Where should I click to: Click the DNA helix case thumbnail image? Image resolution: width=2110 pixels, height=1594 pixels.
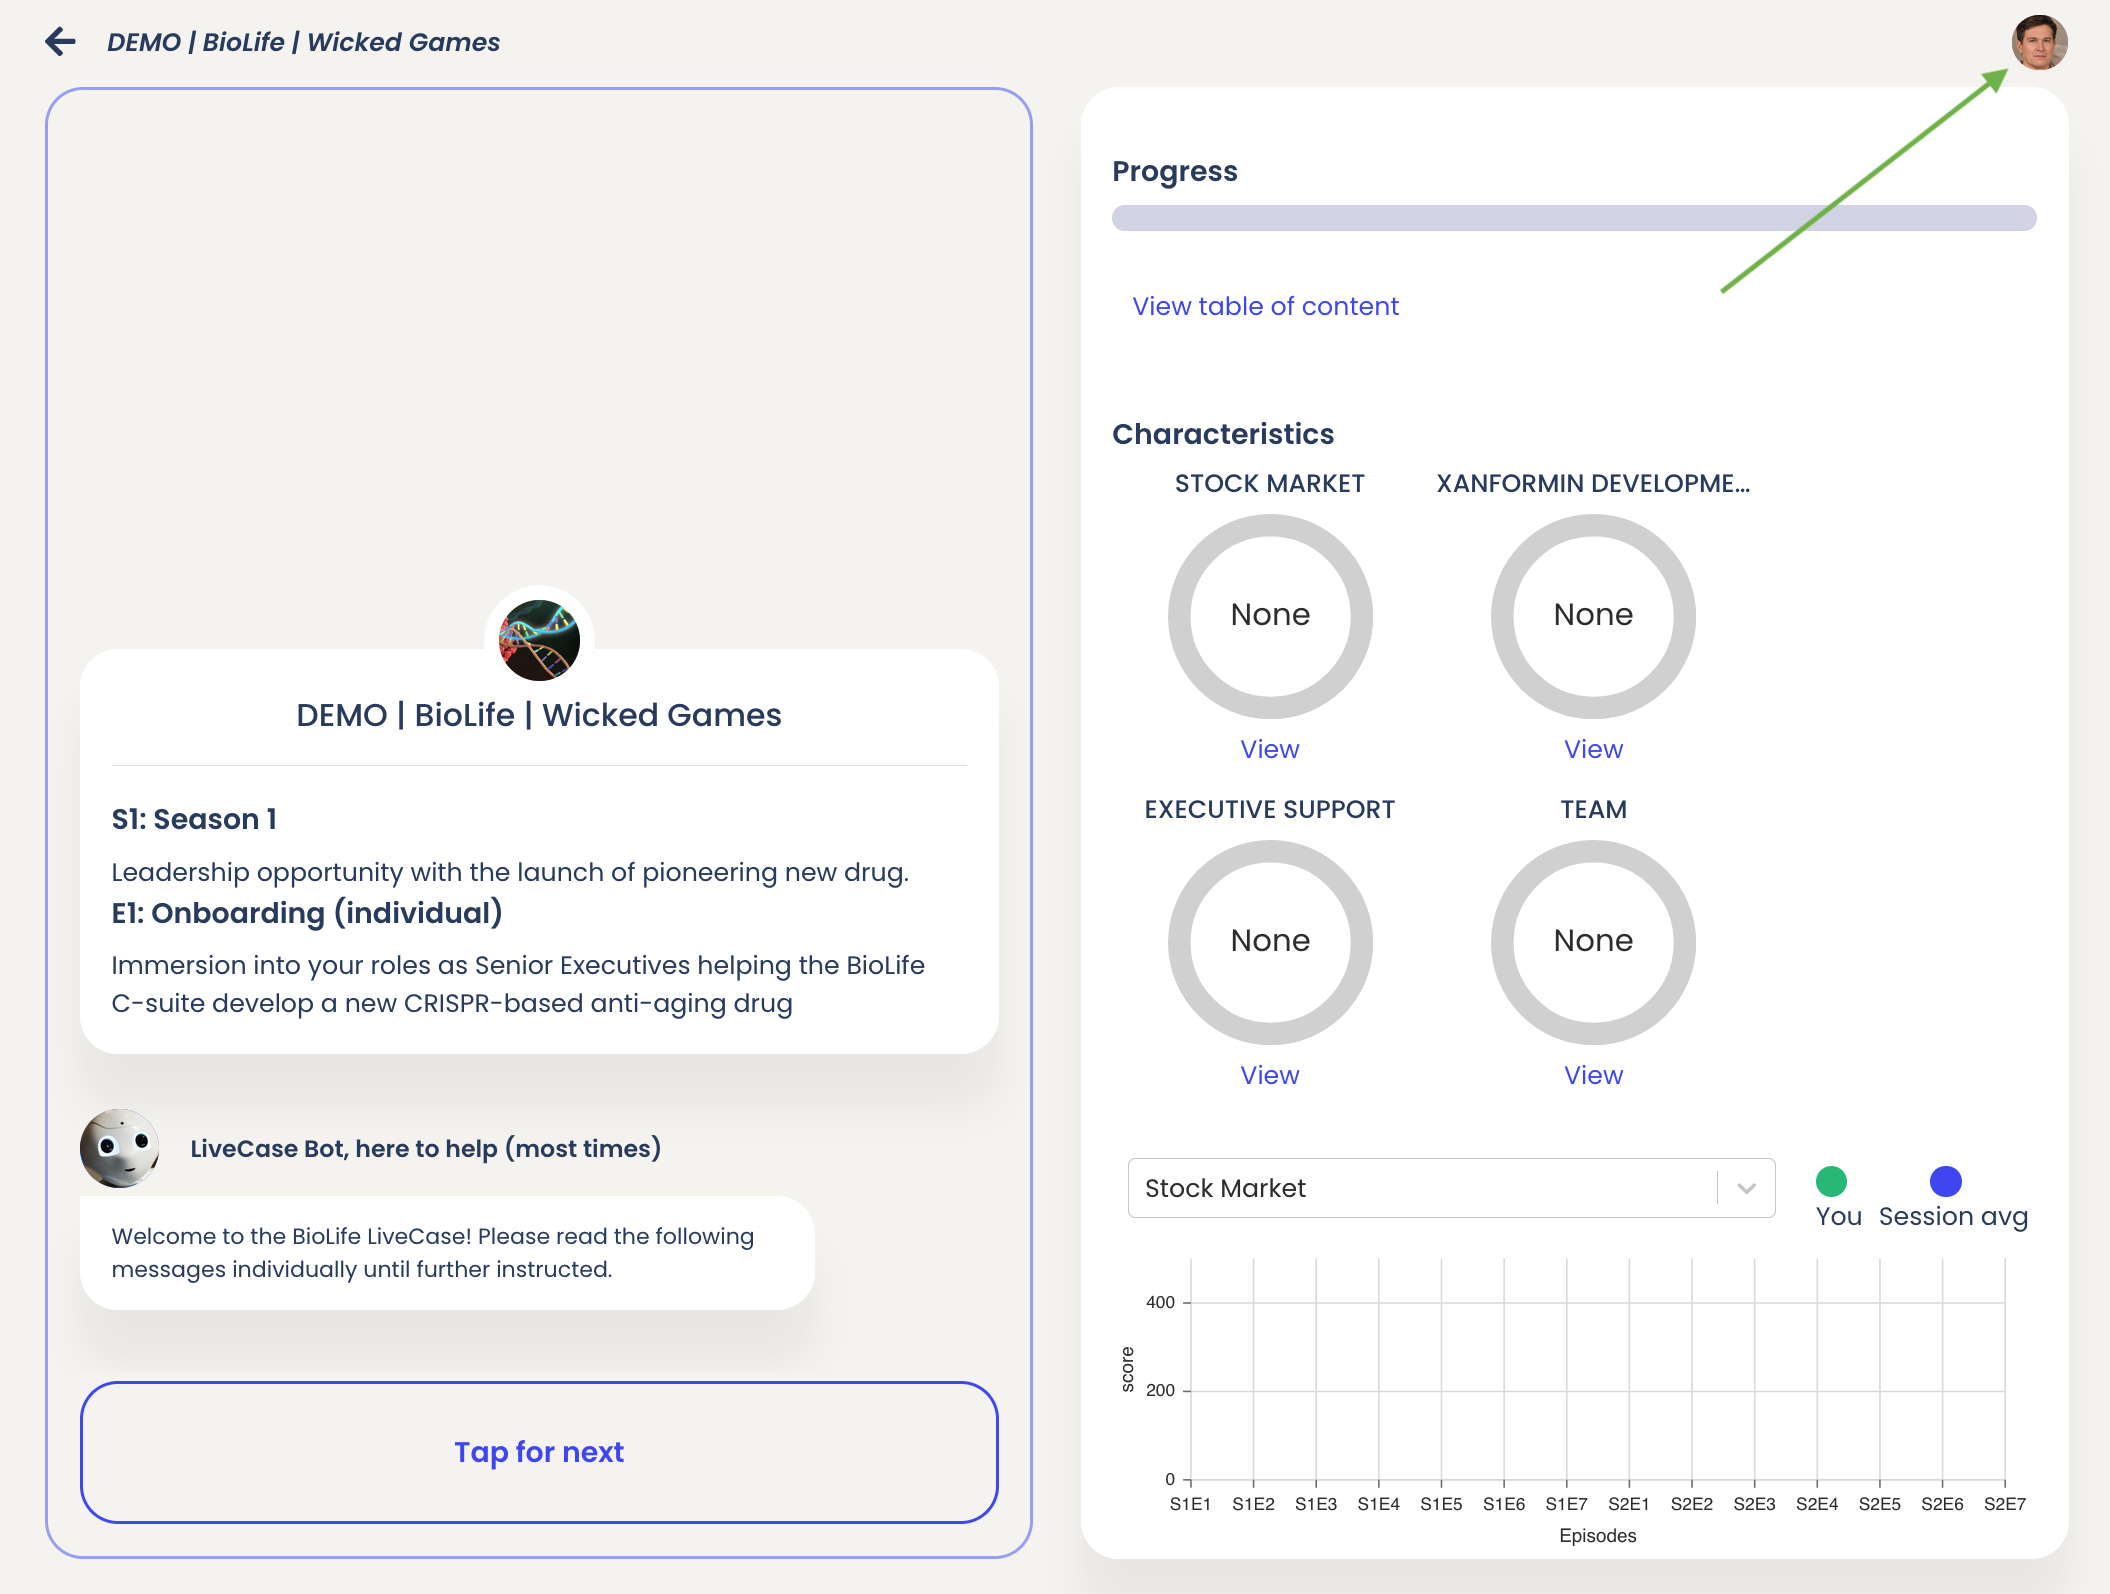(x=539, y=640)
